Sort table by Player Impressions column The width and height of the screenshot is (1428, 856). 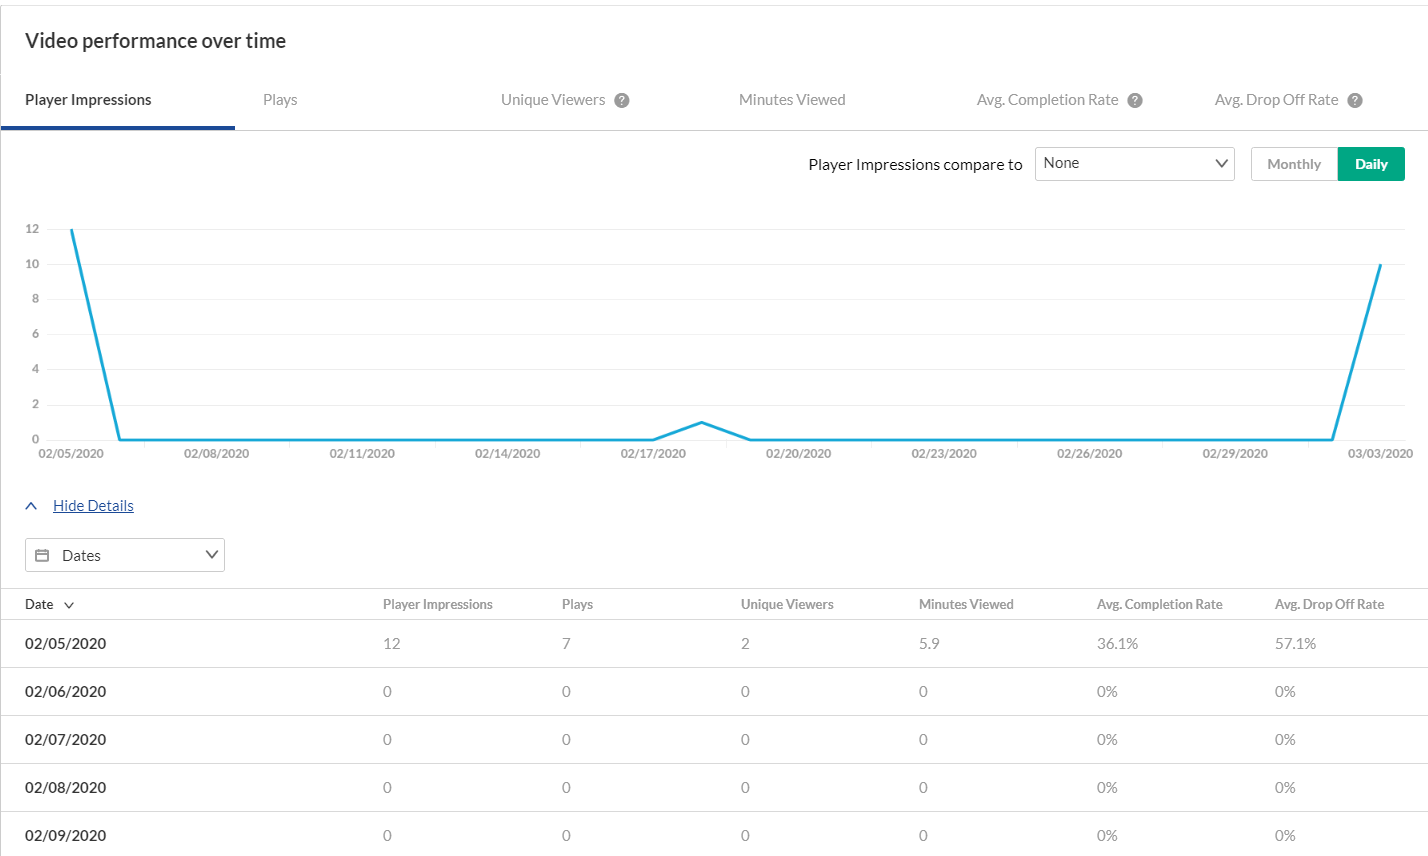(x=438, y=604)
